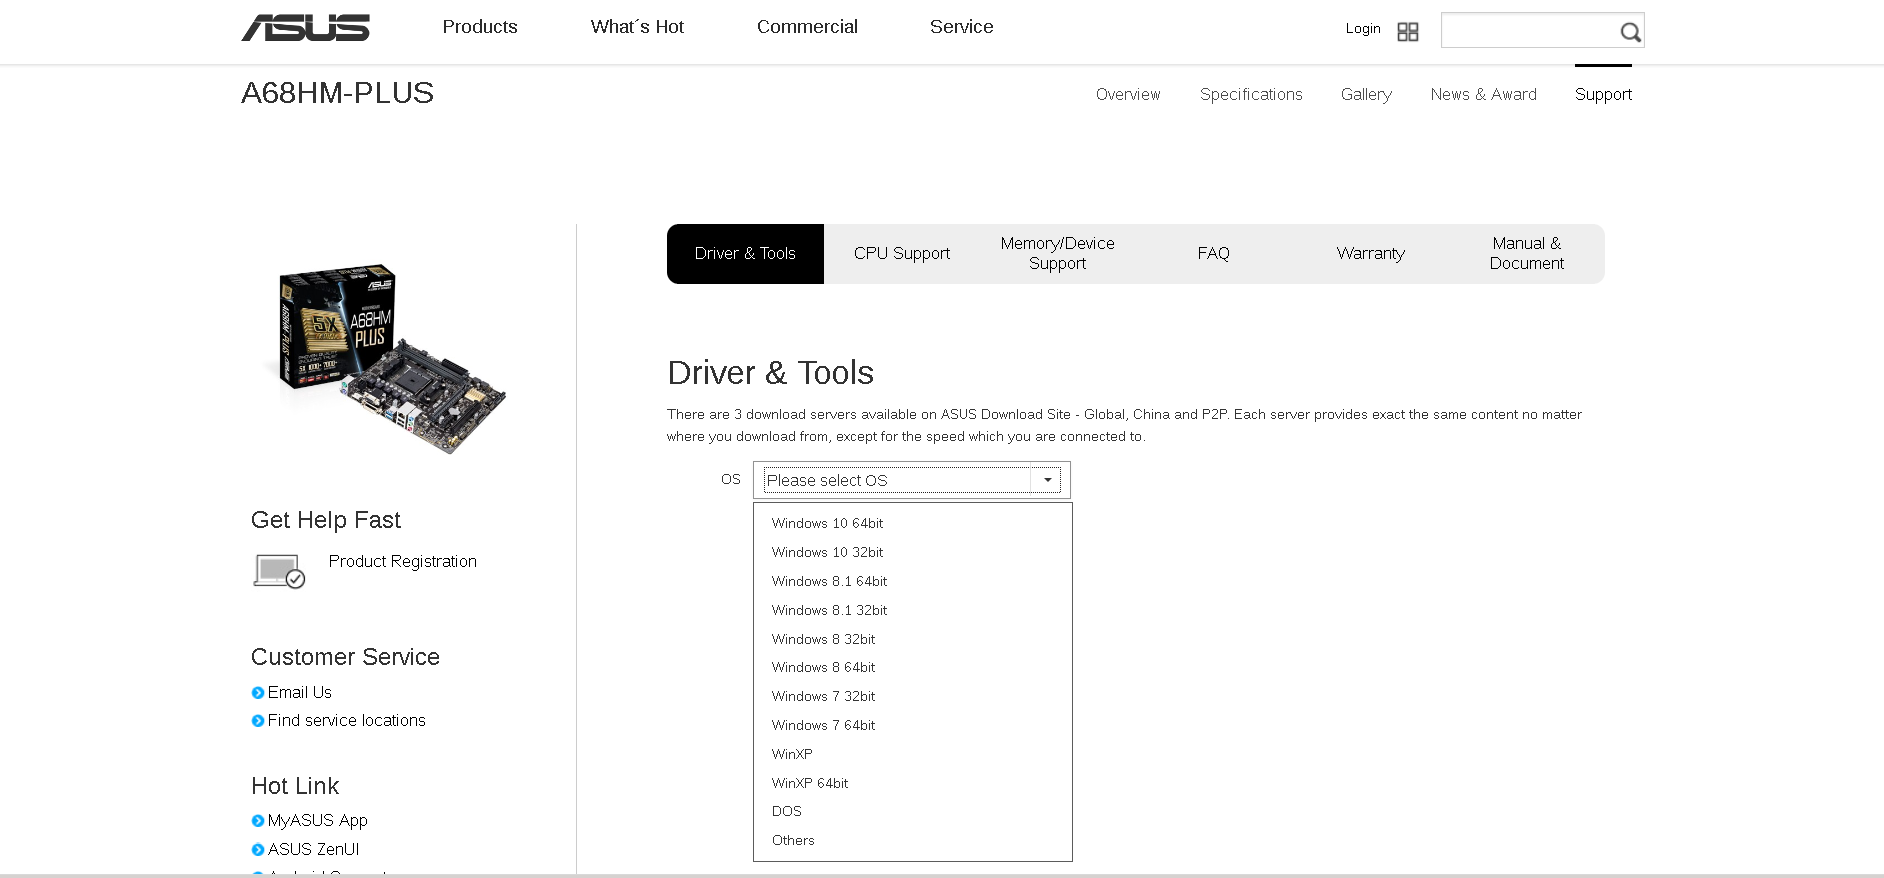The height and width of the screenshot is (878, 1884).
Task: Select the Driver & Tools tab
Action: coord(745,254)
